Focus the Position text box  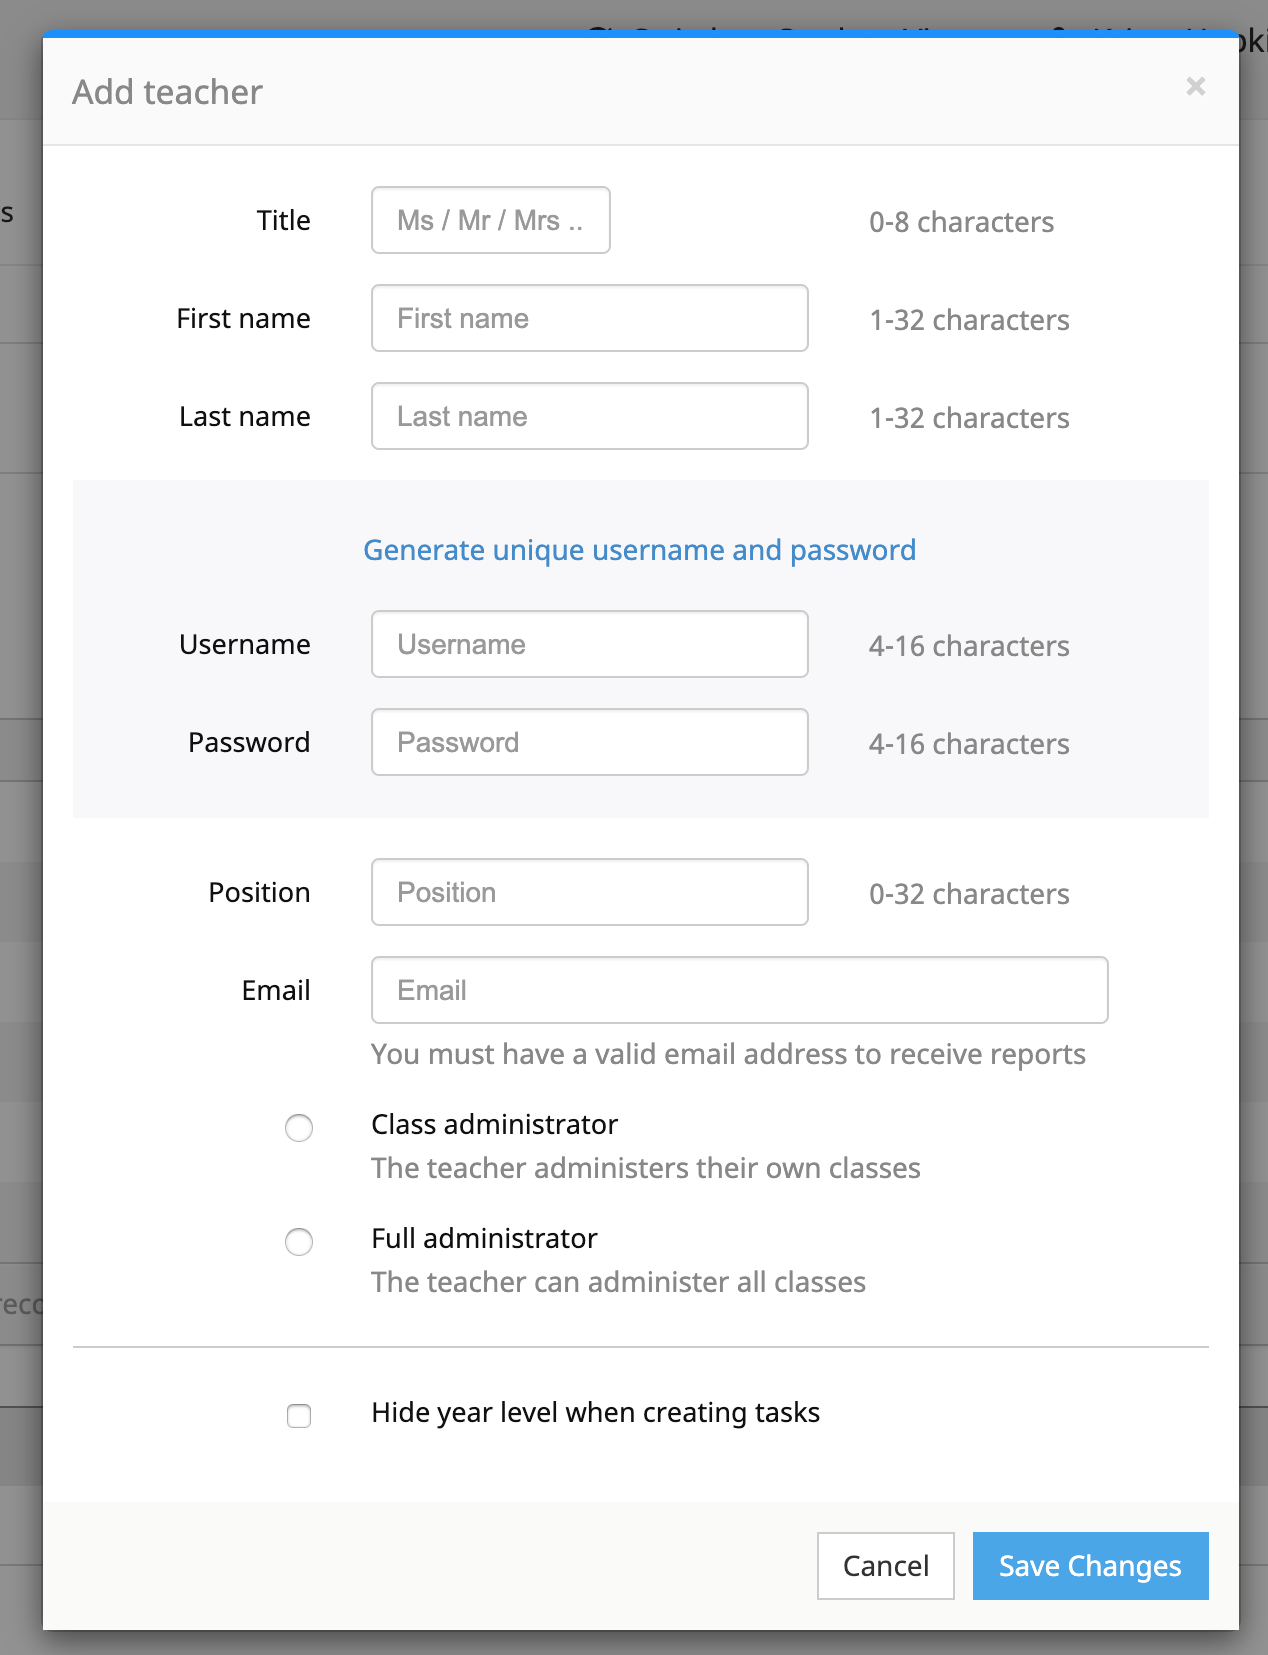tap(589, 892)
